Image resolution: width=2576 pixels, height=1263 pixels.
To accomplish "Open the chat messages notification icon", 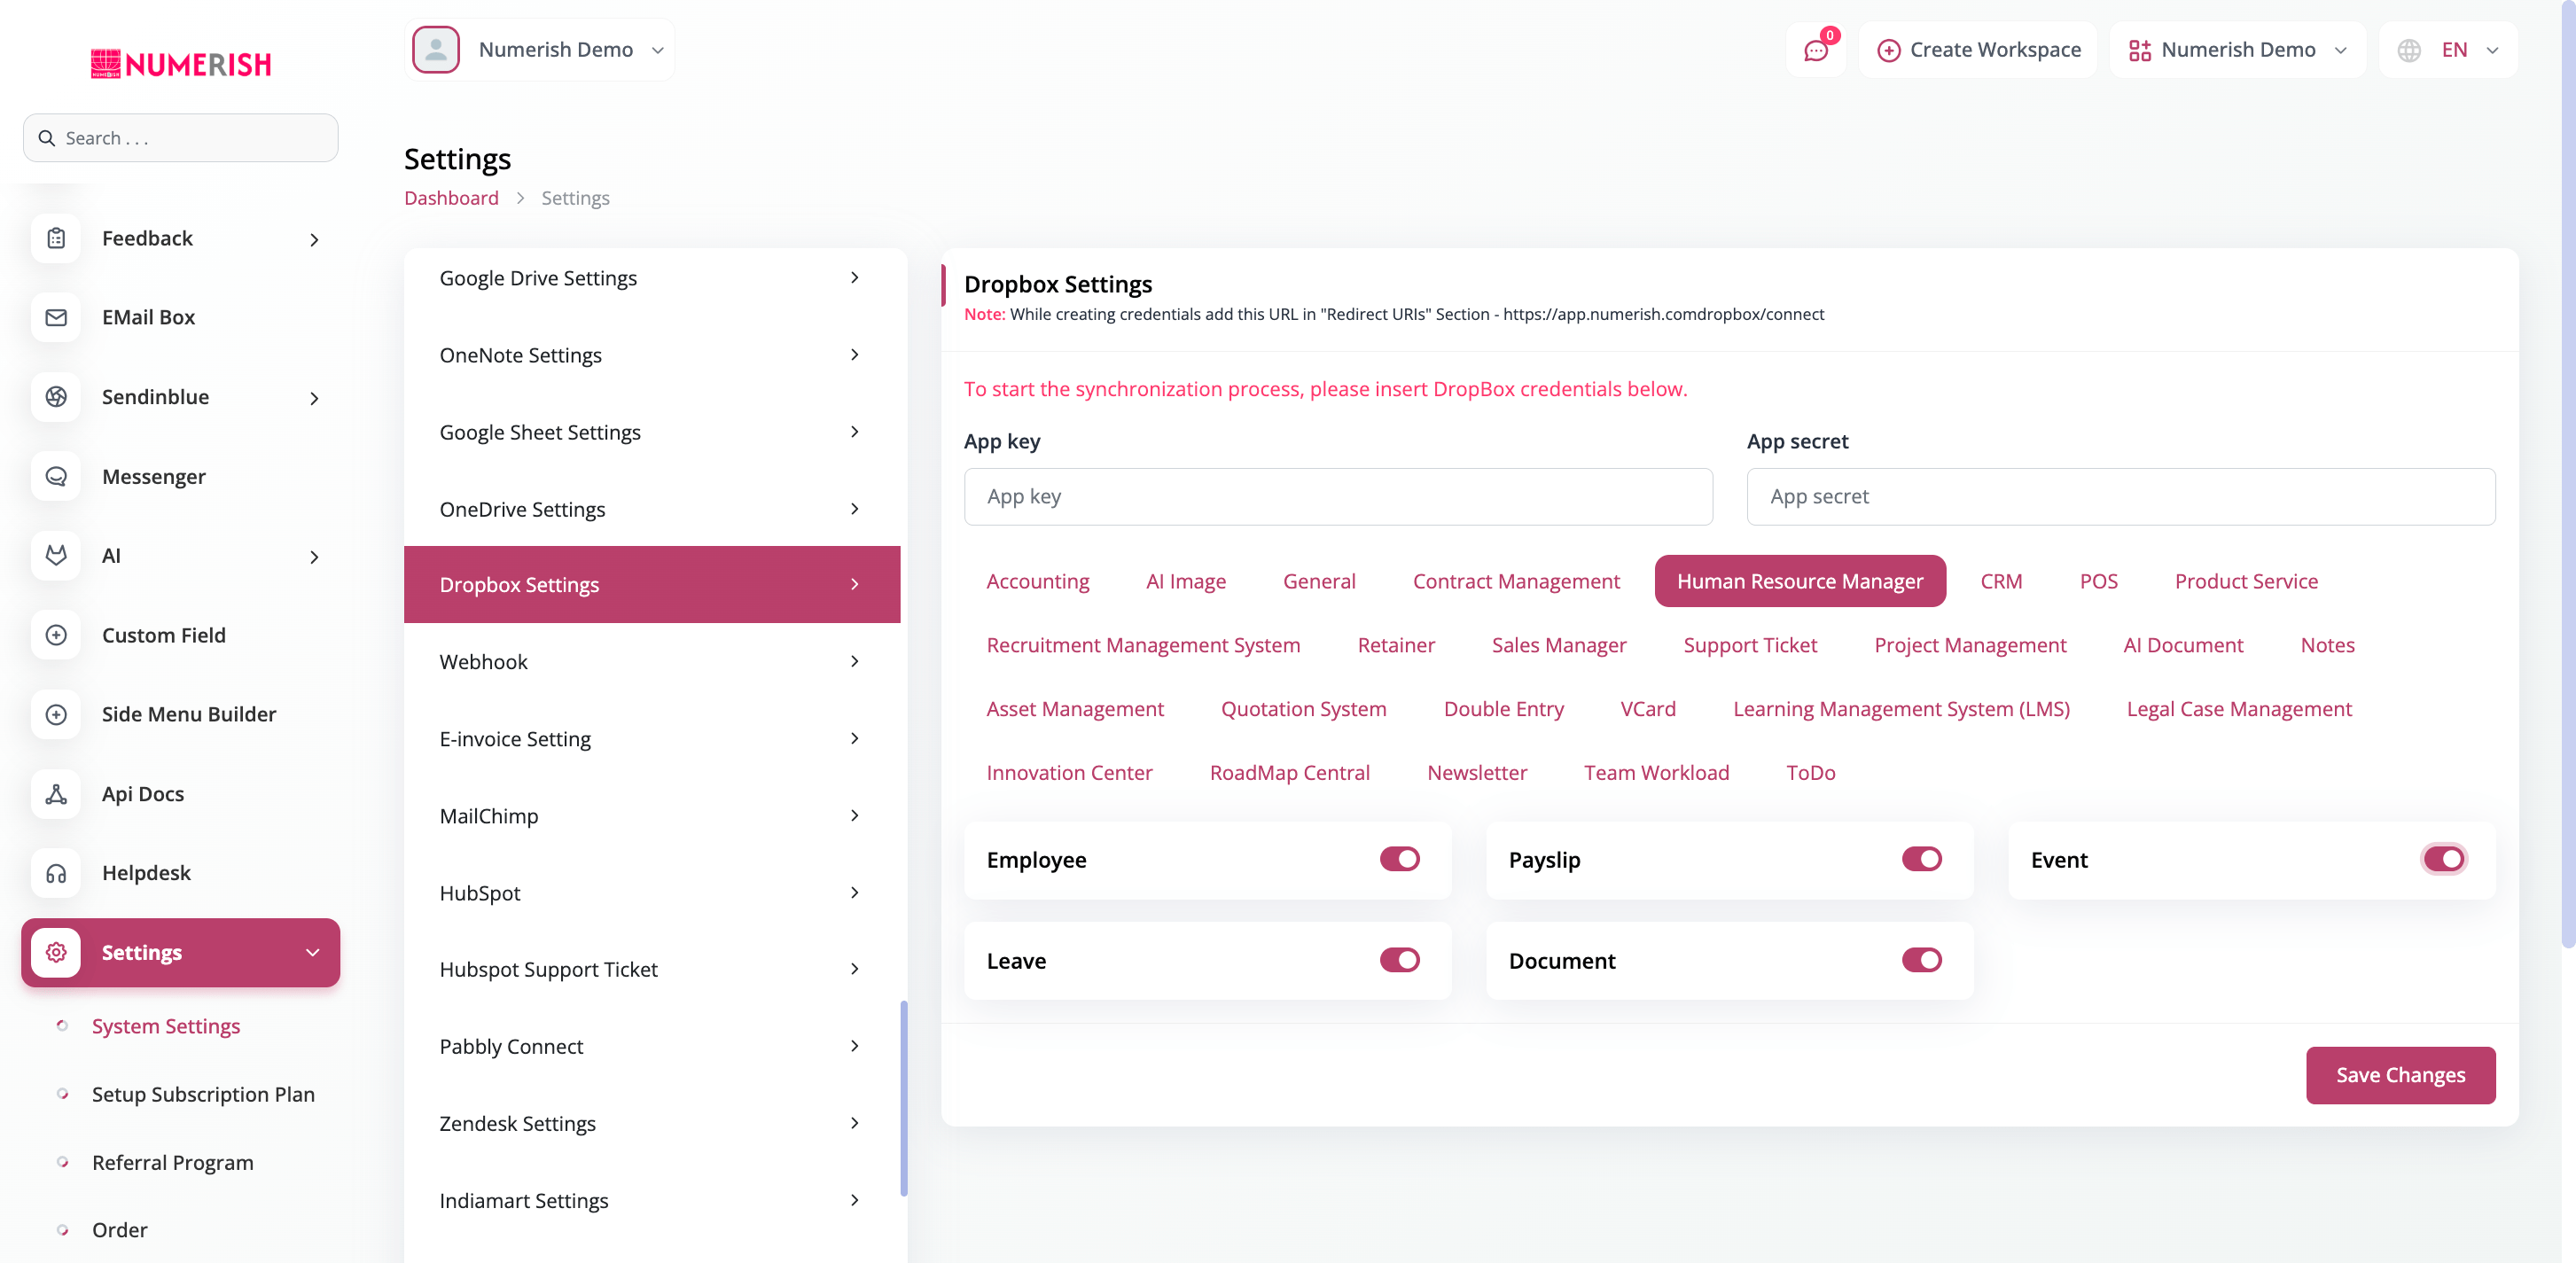I will (1816, 50).
